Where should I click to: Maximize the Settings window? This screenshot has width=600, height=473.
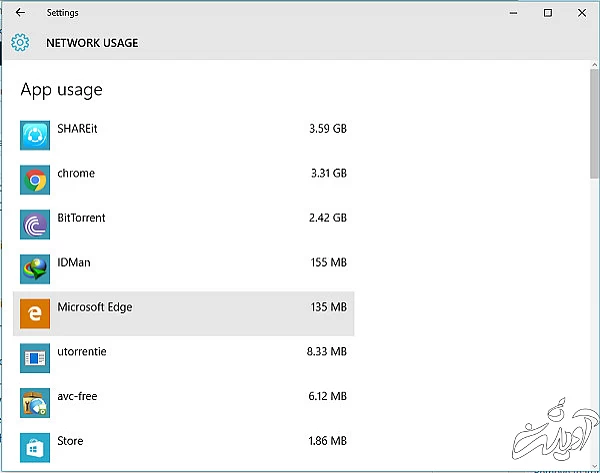[x=548, y=13]
